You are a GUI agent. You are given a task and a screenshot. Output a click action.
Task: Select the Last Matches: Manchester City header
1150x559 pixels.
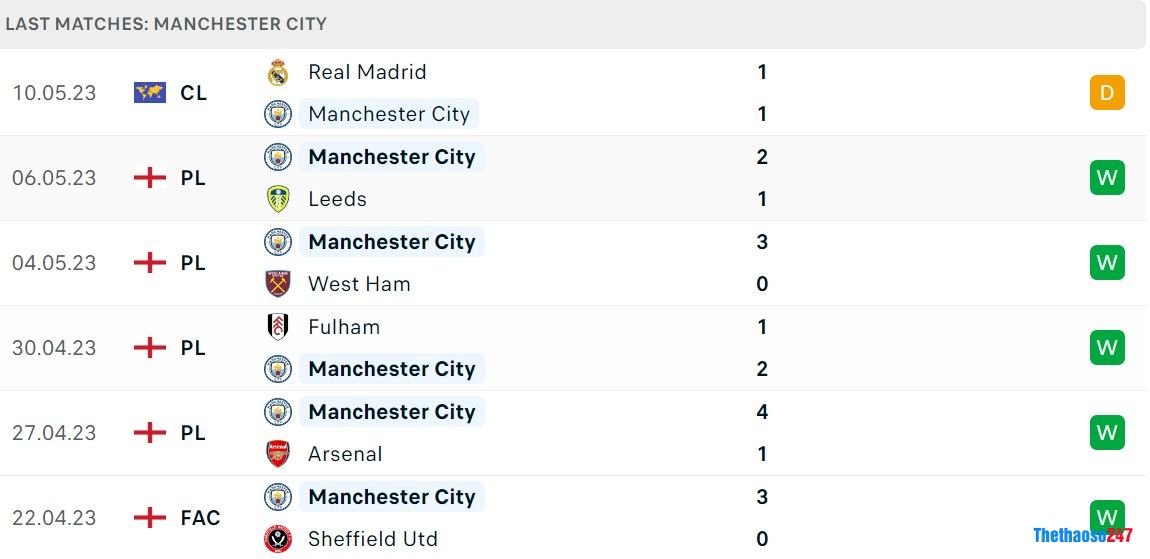[x=166, y=24]
